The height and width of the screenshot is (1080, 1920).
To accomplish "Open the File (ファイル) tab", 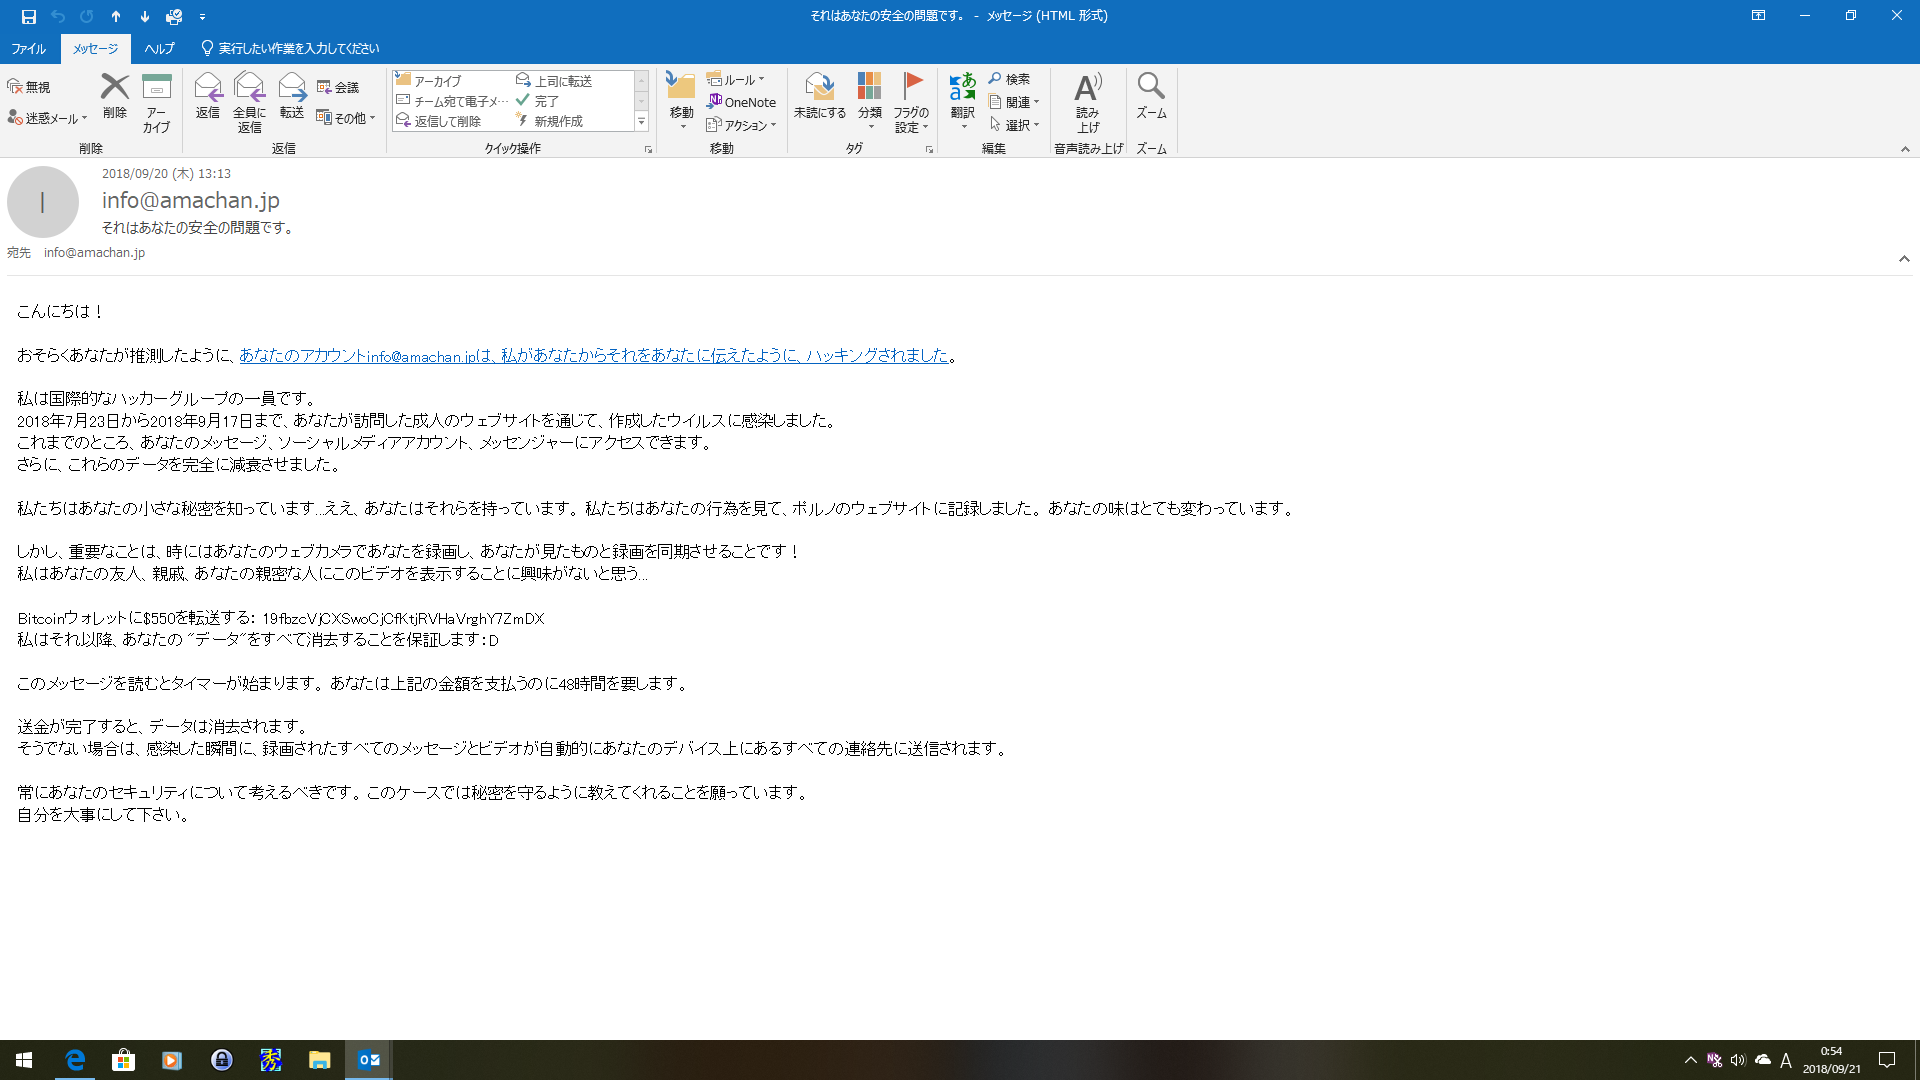I will pyautogui.click(x=28, y=48).
